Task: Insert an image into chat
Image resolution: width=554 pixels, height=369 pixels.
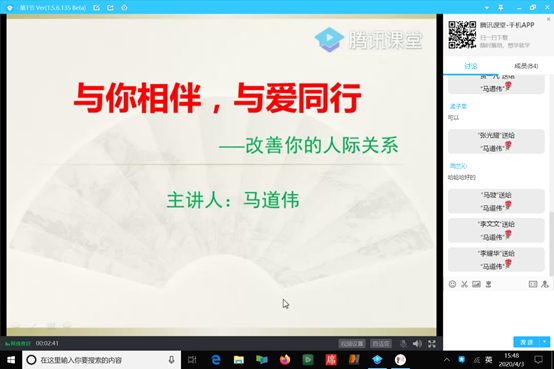Action: pyautogui.click(x=476, y=284)
